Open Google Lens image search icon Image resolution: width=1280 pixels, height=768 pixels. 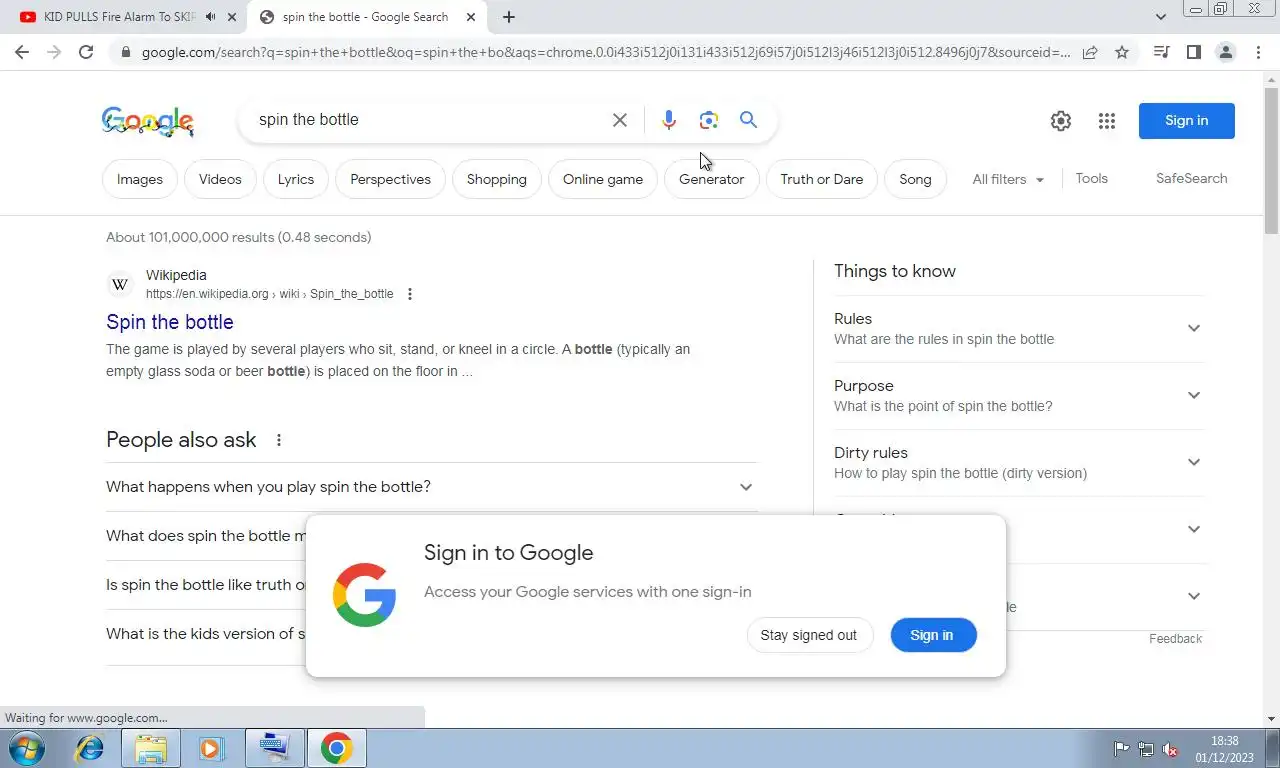click(x=709, y=120)
